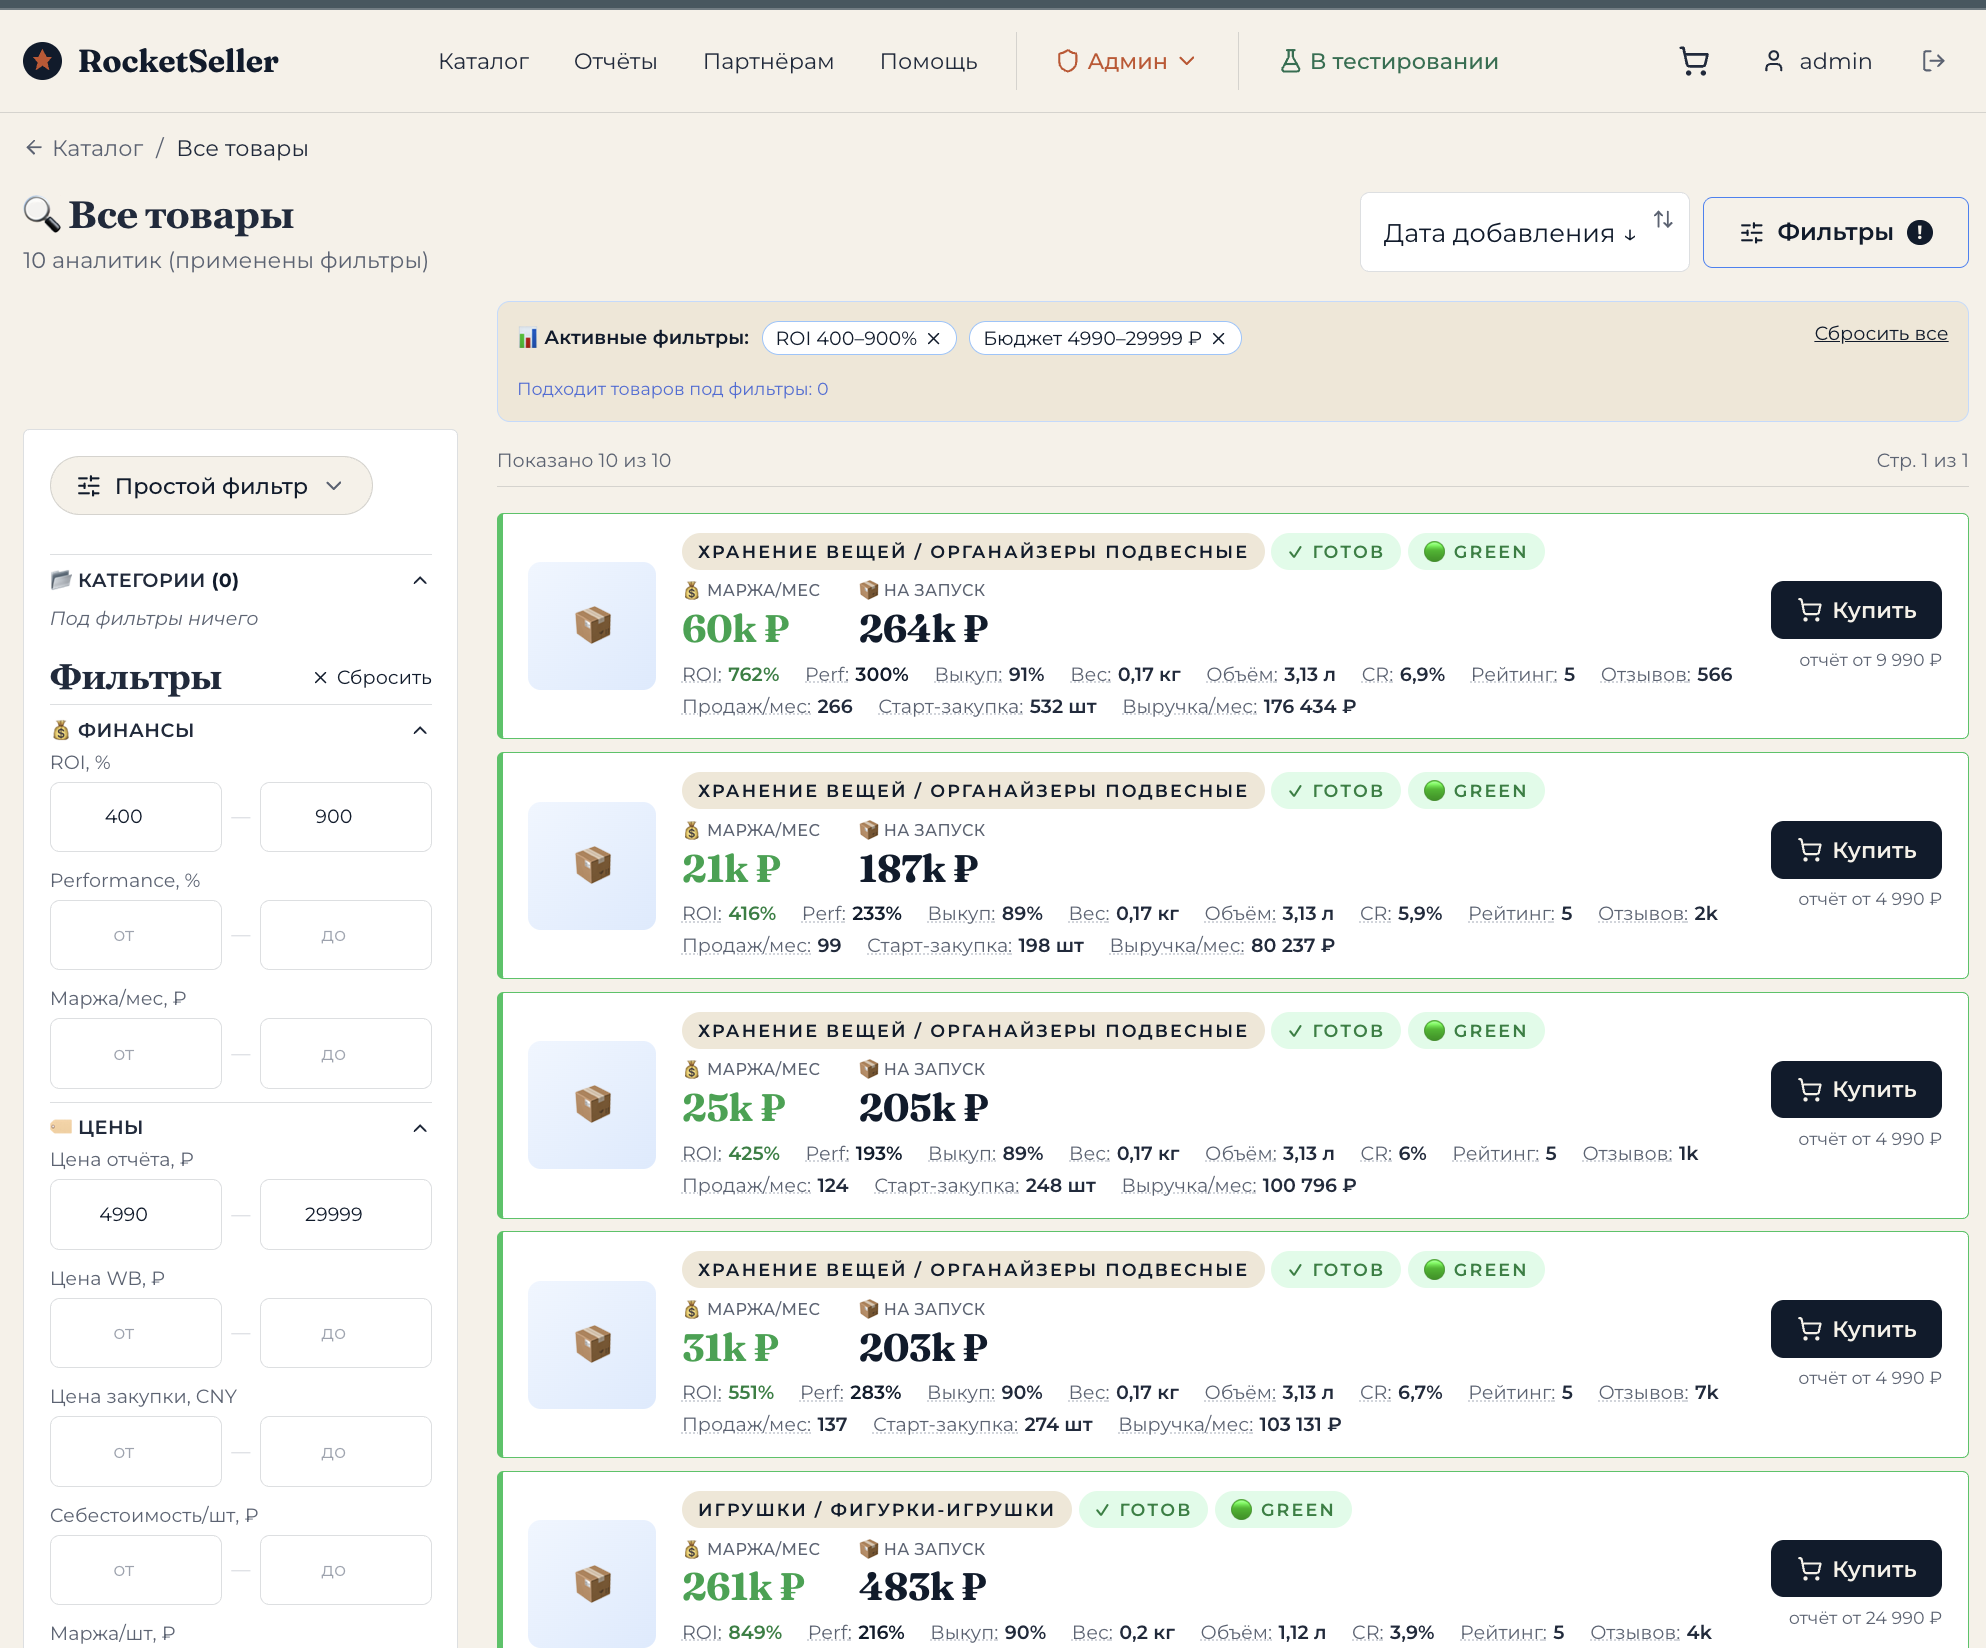The width and height of the screenshot is (1986, 1648).
Task: Click the category tag on the 25k ₽ product
Action: click(973, 1031)
